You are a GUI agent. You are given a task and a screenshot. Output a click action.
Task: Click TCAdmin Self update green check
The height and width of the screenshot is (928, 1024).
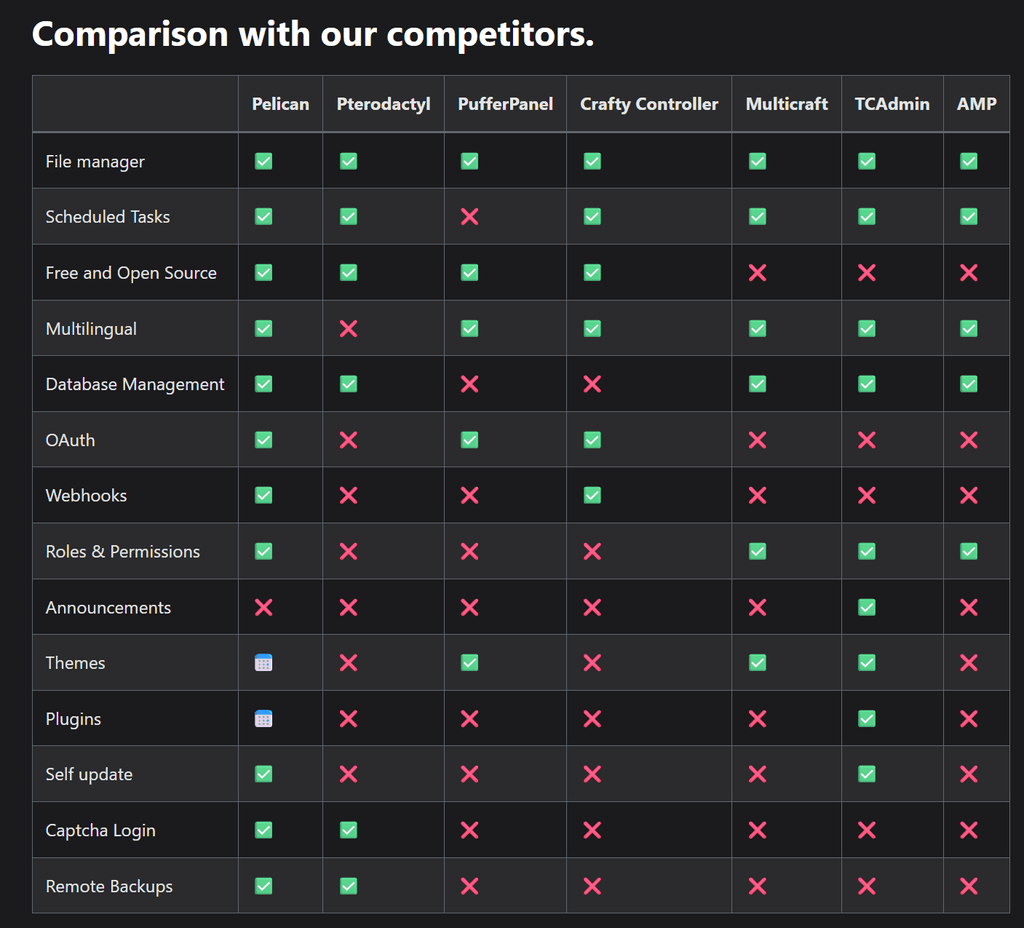tap(867, 774)
